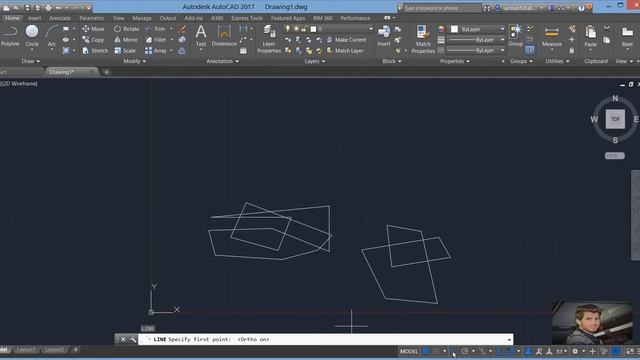Open the Manage ribbon tab
The height and width of the screenshot is (360, 640).
pos(142,18)
